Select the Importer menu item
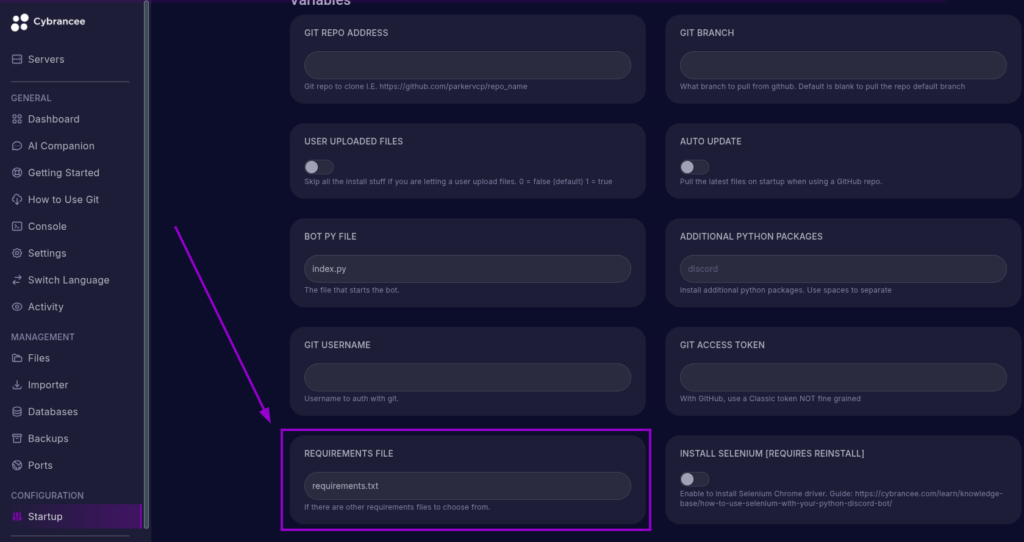1024x542 pixels. [48, 385]
